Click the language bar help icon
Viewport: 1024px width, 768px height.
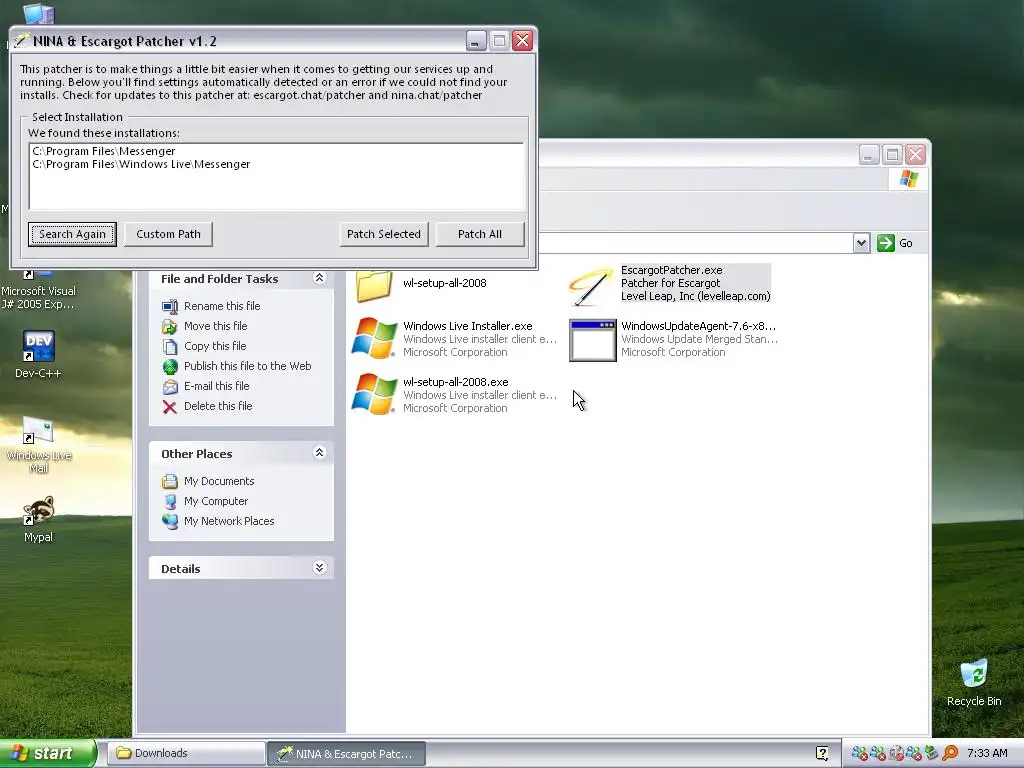(822, 754)
